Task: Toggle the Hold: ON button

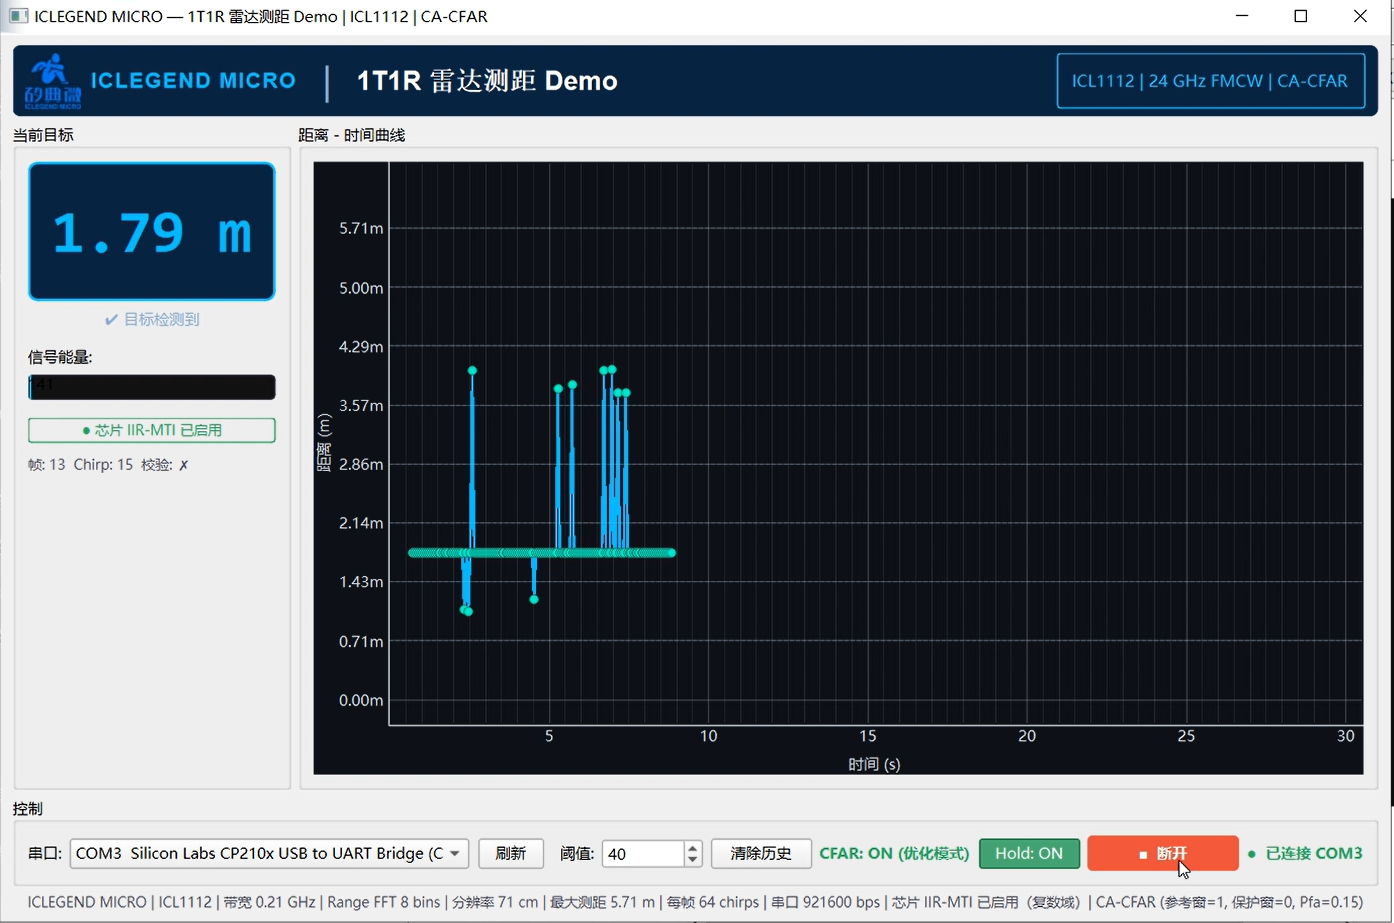Action: 1029,854
